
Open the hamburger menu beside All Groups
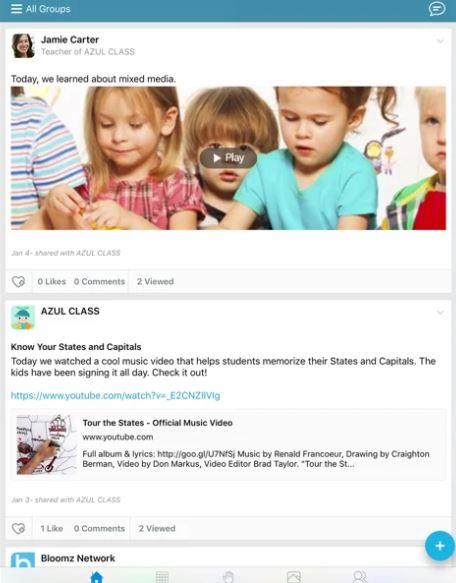tap(16, 9)
